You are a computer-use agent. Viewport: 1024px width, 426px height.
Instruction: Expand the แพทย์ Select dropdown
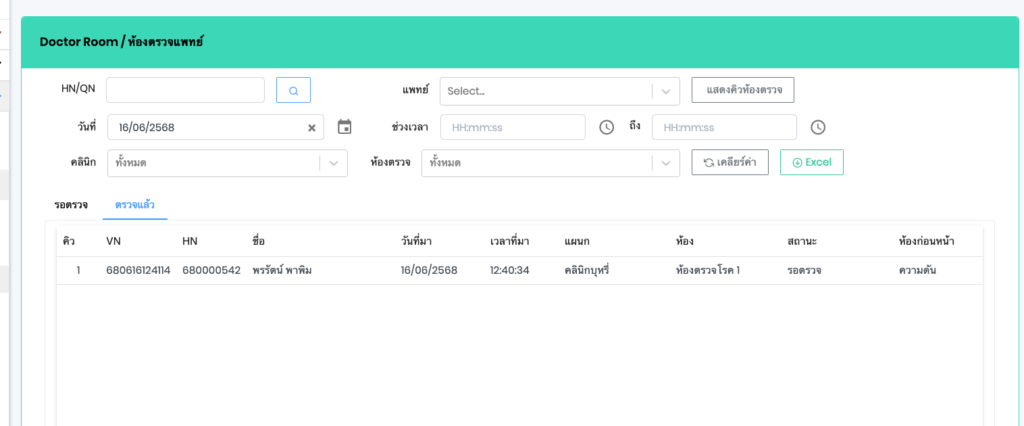click(665, 91)
